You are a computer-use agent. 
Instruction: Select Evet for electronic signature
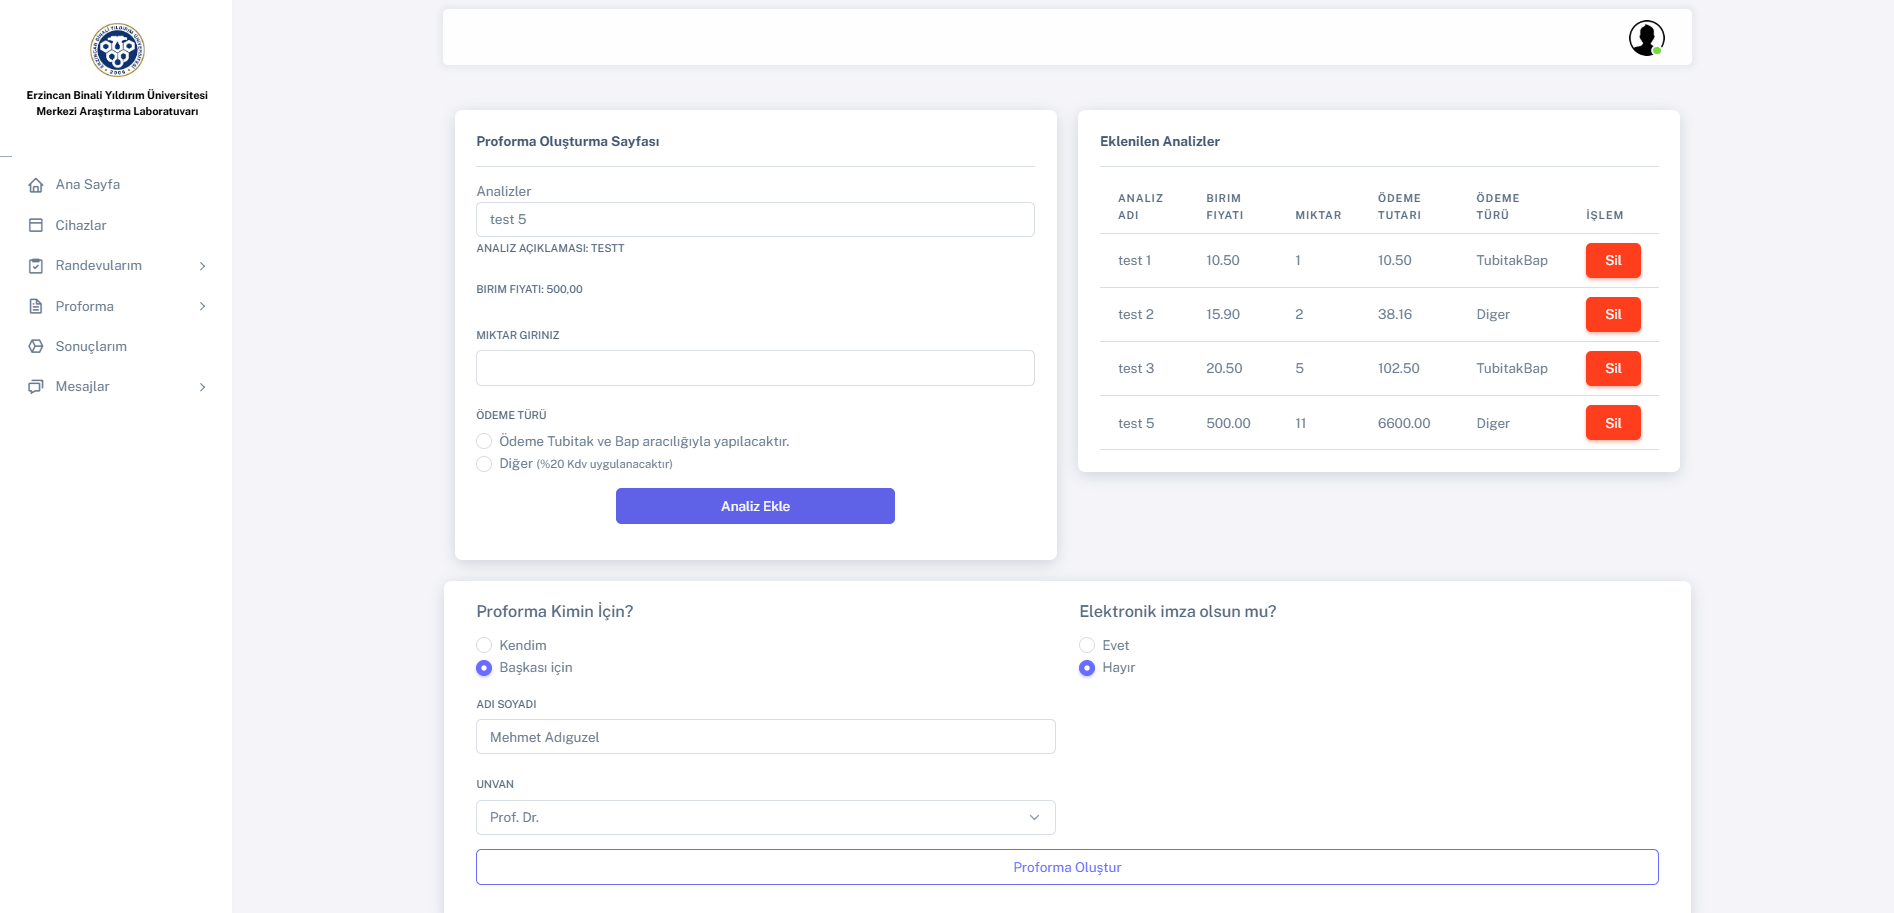1087,645
